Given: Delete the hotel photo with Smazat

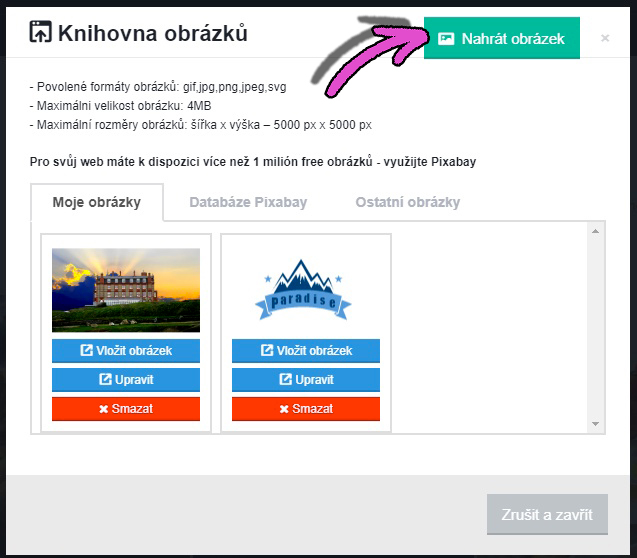Looking at the screenshot, I should 126,409.
